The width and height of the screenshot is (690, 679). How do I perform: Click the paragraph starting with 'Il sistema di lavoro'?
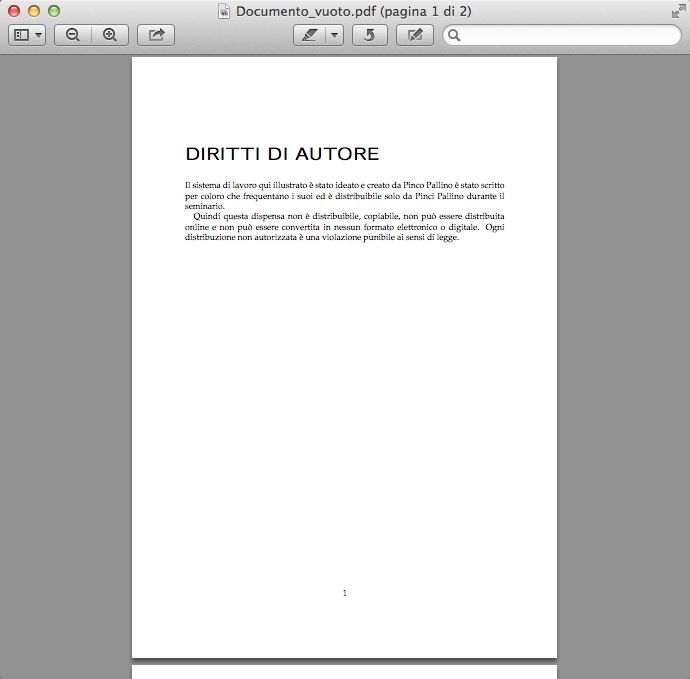click(344, 195)
